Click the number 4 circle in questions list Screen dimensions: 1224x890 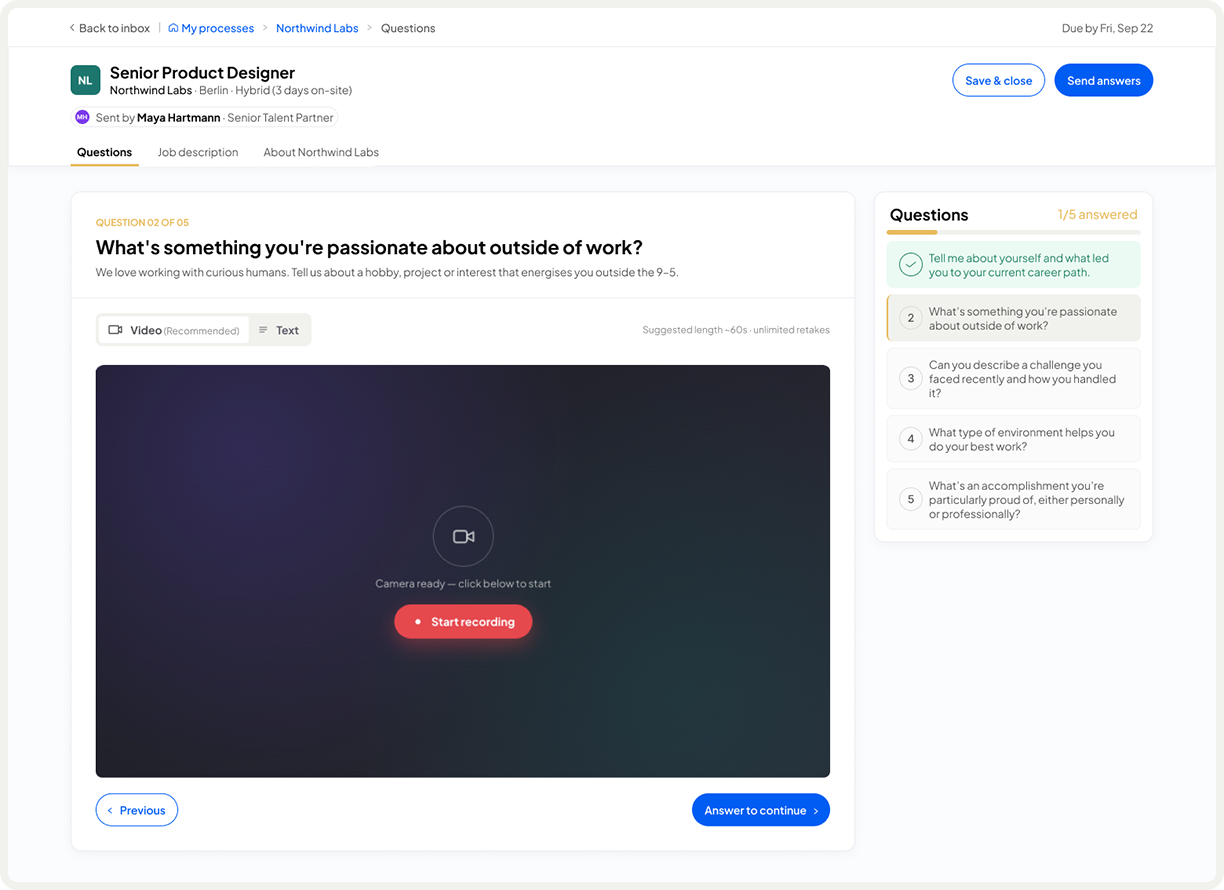(x=910, y=439)
